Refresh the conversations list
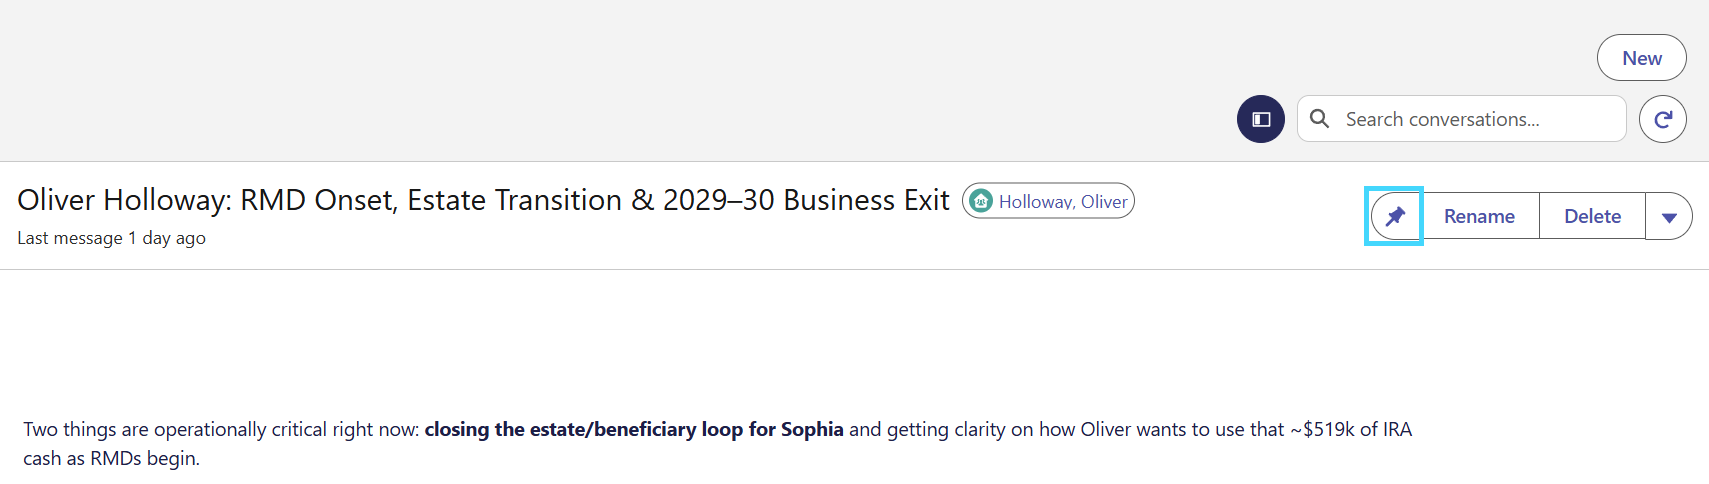The width and height of the screenshot is (1709, 484). point(1663,119)
